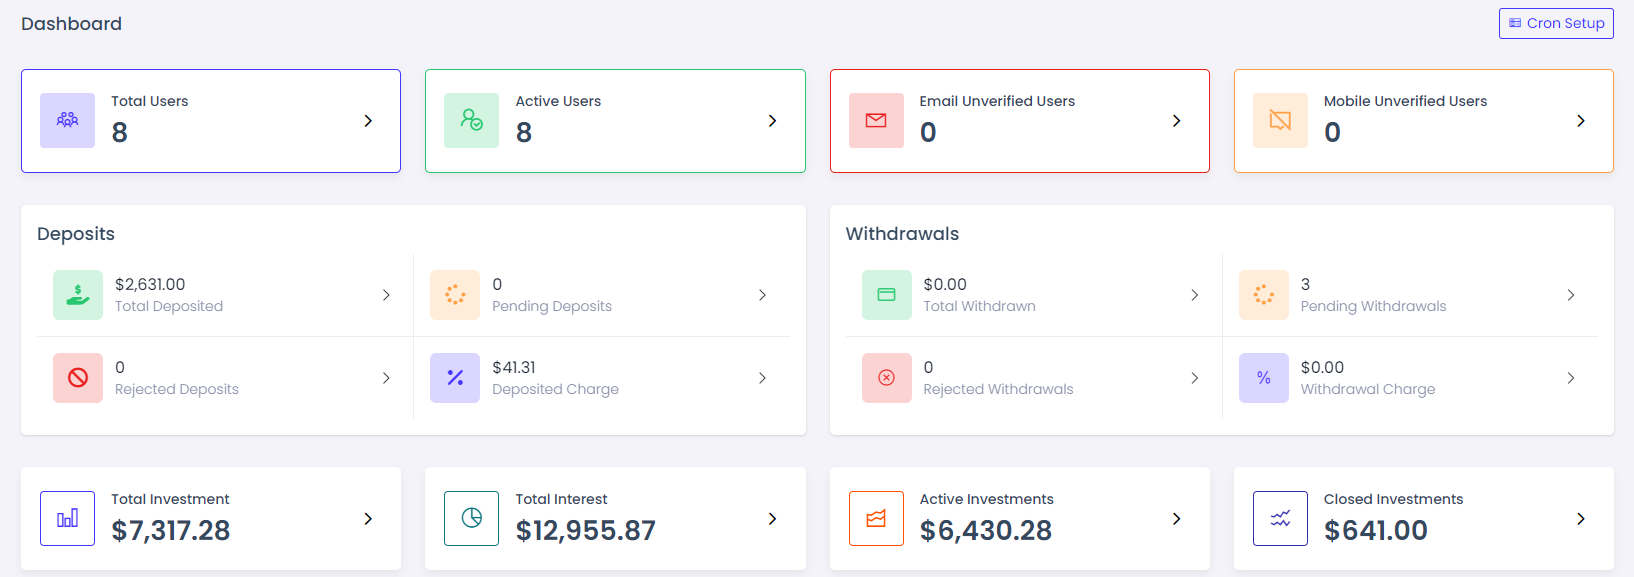Click the Rejected Deposits ban icon
The height and width of the screenshot is (577, 1634).
pos(78,378)
